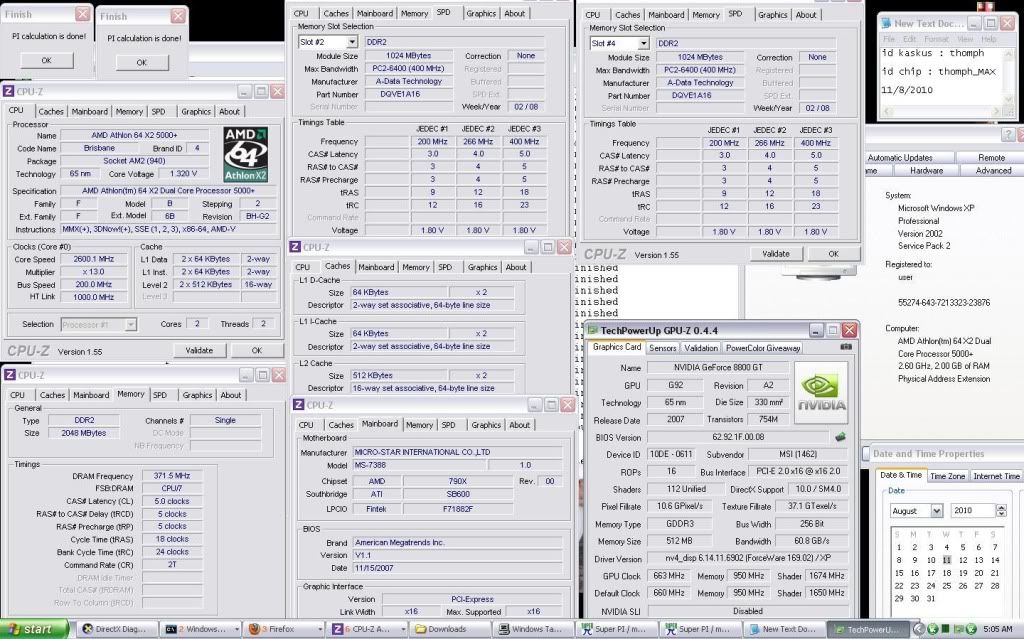Switch to Caches tab in the CPU-Z processor window

(51, 112)
